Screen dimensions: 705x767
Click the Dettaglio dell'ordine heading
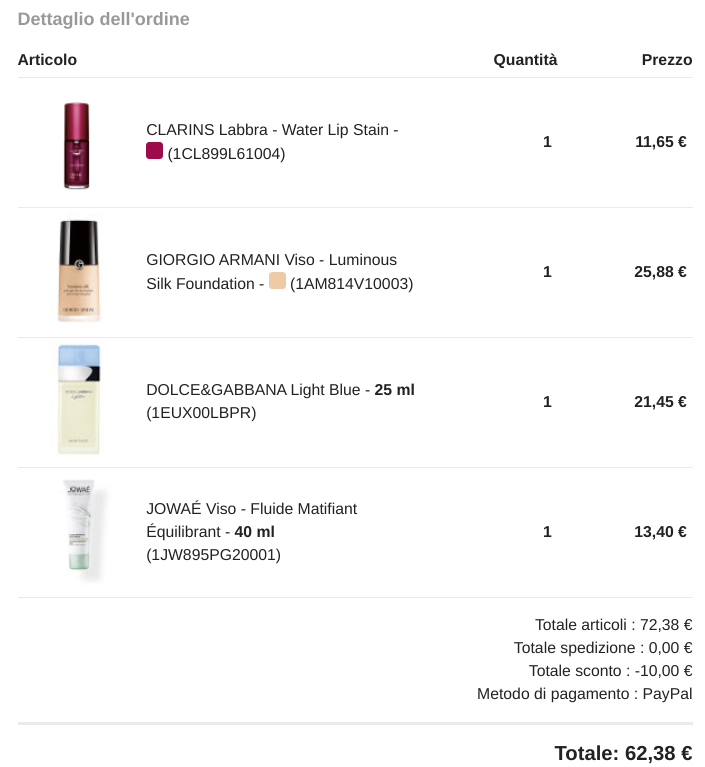click(x=104, y=19)
